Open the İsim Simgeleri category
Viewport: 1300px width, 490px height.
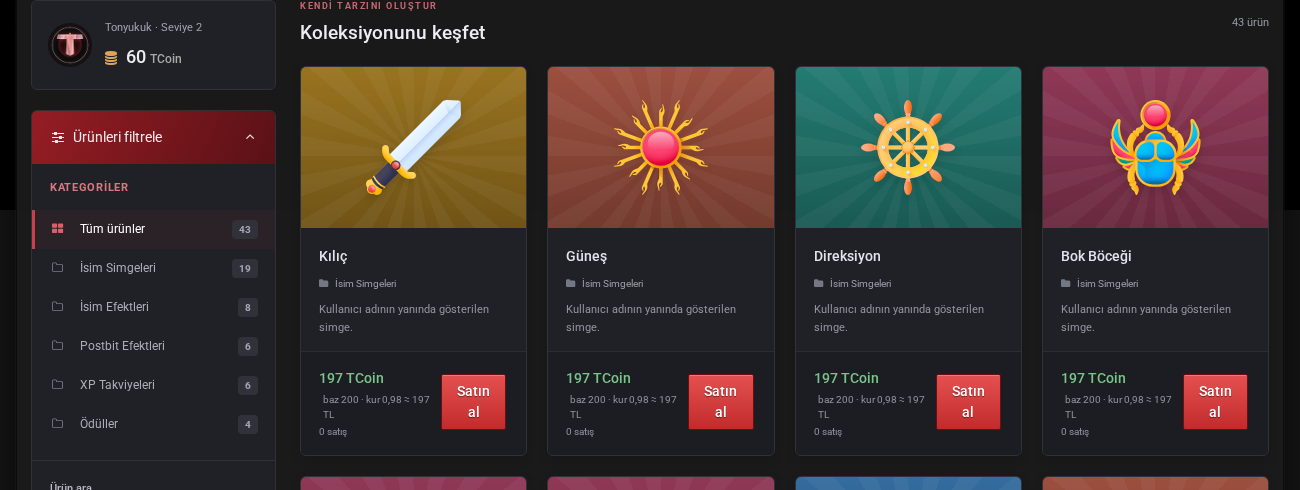click(x=154, y=268)
